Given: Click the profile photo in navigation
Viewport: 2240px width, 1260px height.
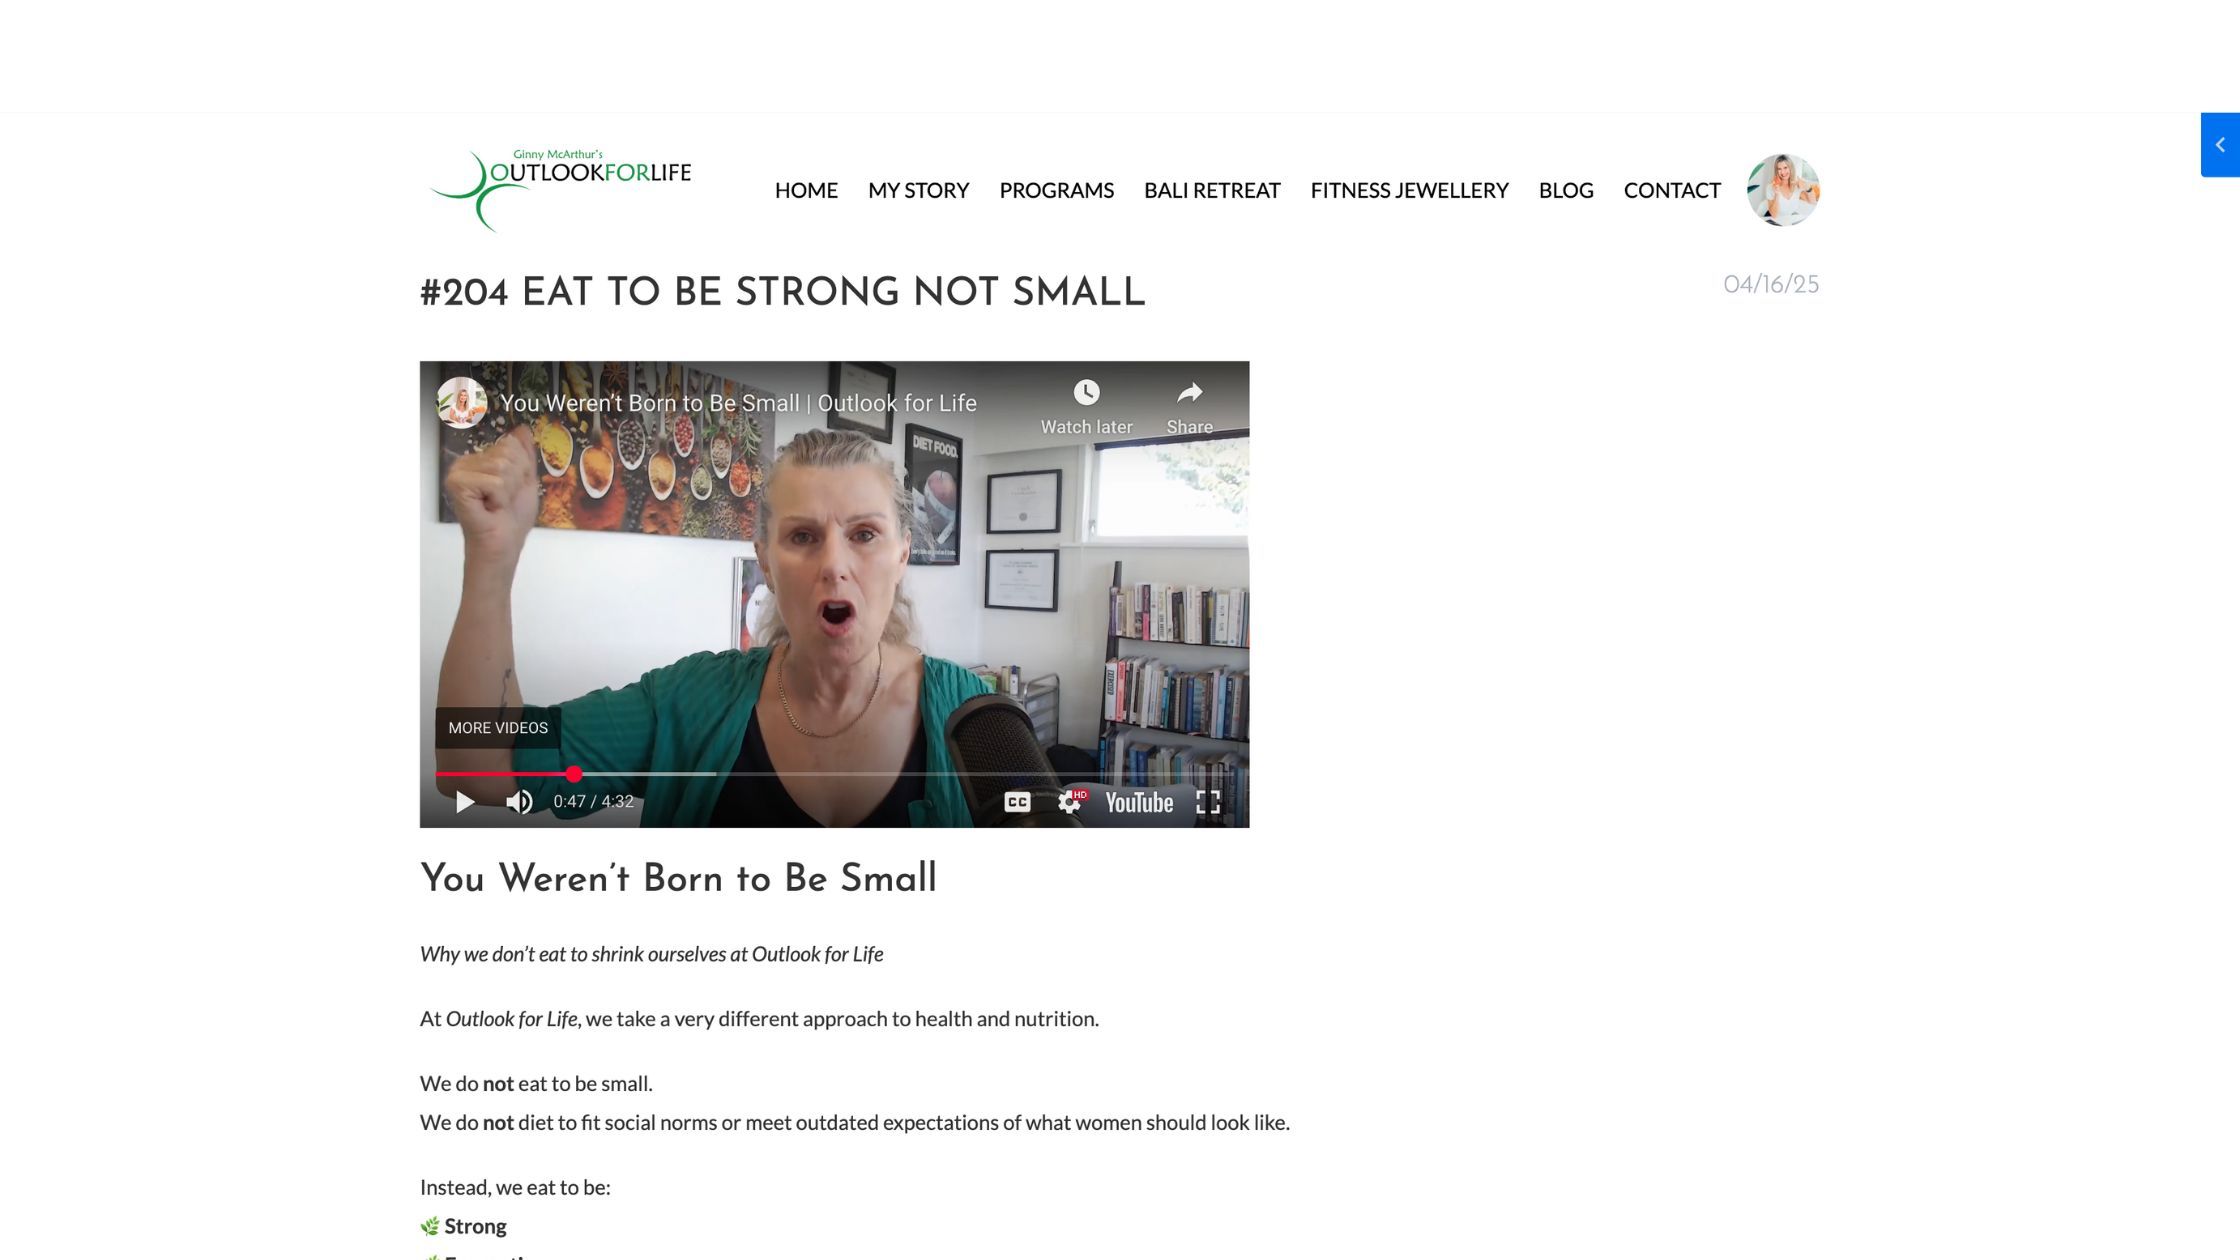Looking at the screenshot, I should click(x=1783, y=190).
